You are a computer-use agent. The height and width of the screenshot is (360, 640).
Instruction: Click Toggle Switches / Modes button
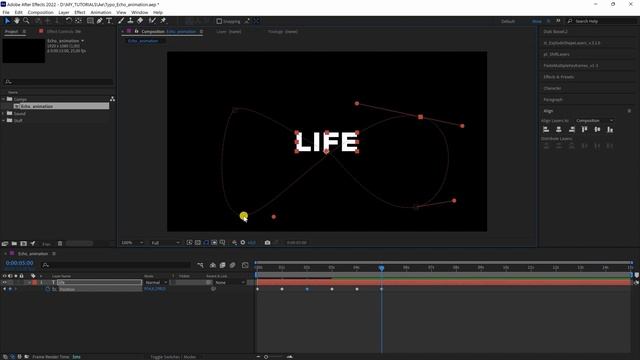[x=173, y=357]
